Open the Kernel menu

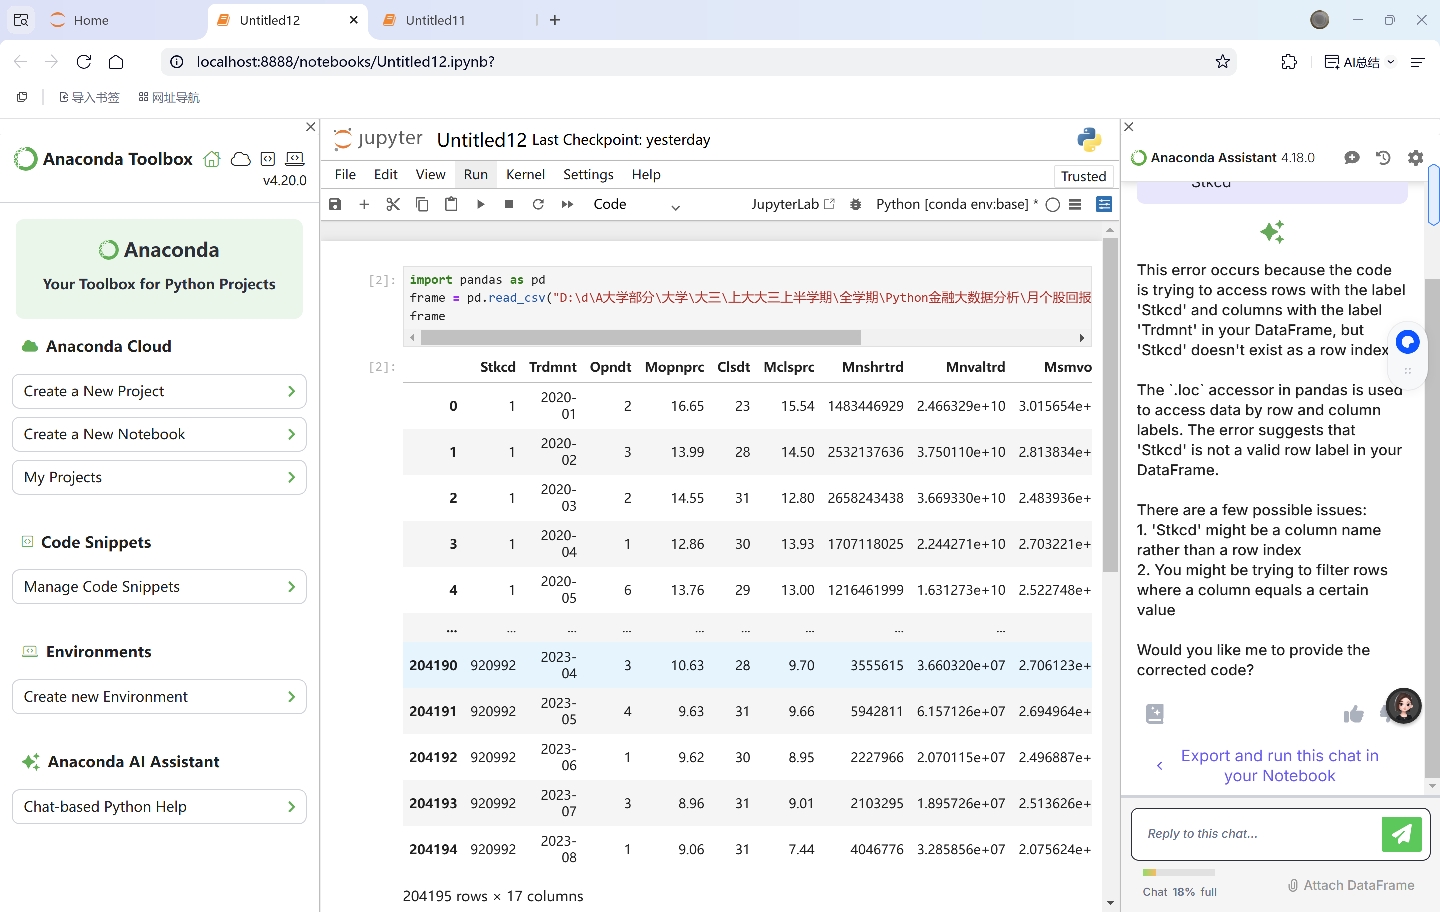pos(525,174)
